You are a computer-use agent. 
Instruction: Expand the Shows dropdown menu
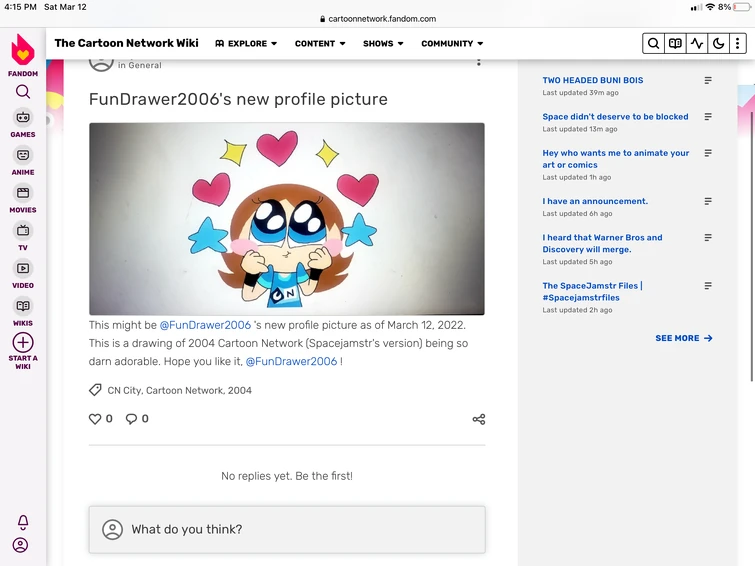(383, 43)
